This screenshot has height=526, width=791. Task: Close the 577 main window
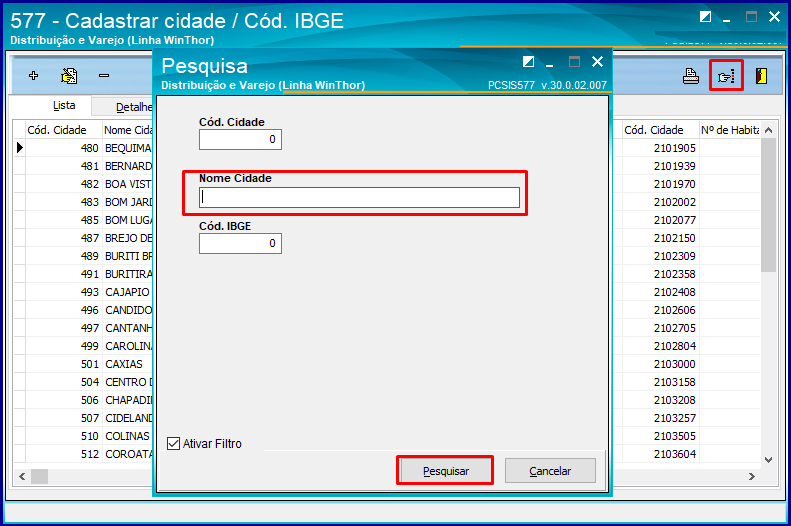coord(774,17)
